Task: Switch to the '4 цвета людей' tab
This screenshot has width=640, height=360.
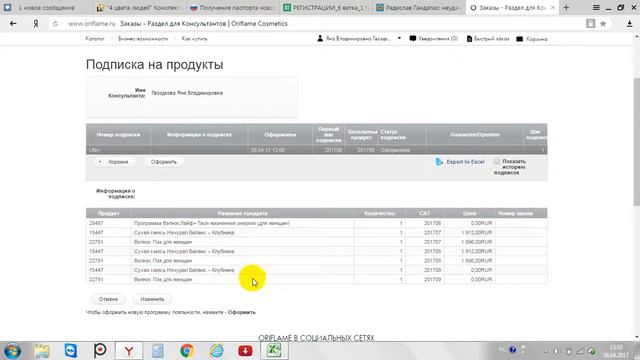Action: [x=139, y=7]
